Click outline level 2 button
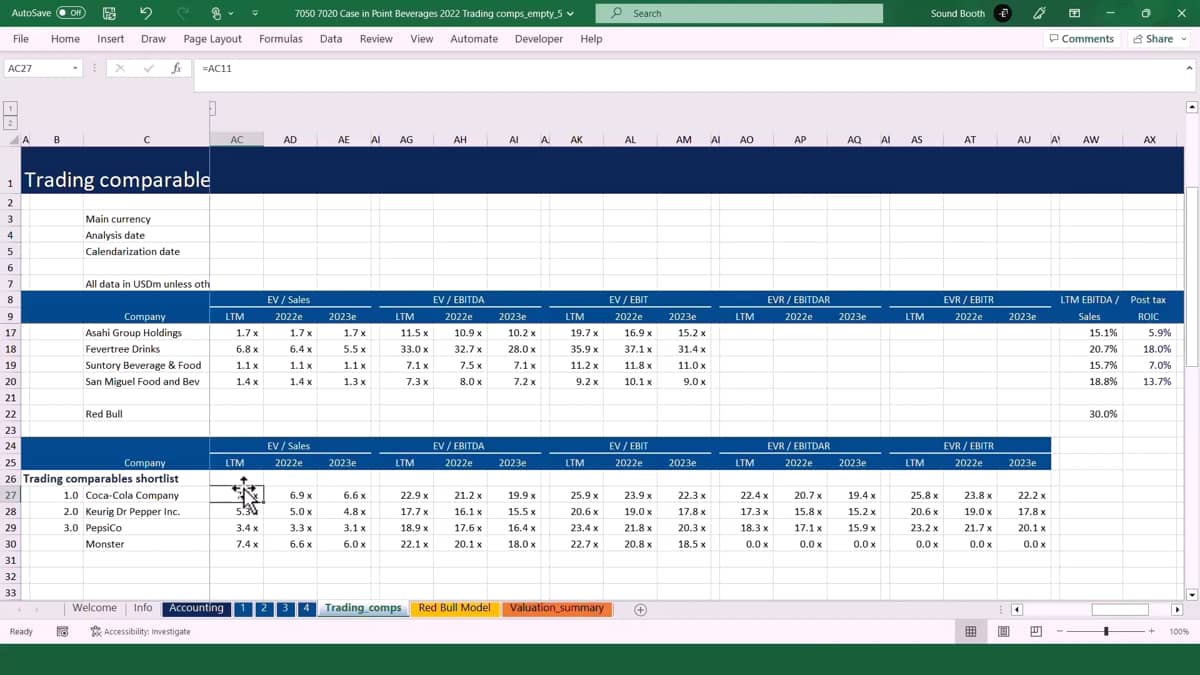The width and height of the screenshot is (1200, 675). tap(11, 122)
